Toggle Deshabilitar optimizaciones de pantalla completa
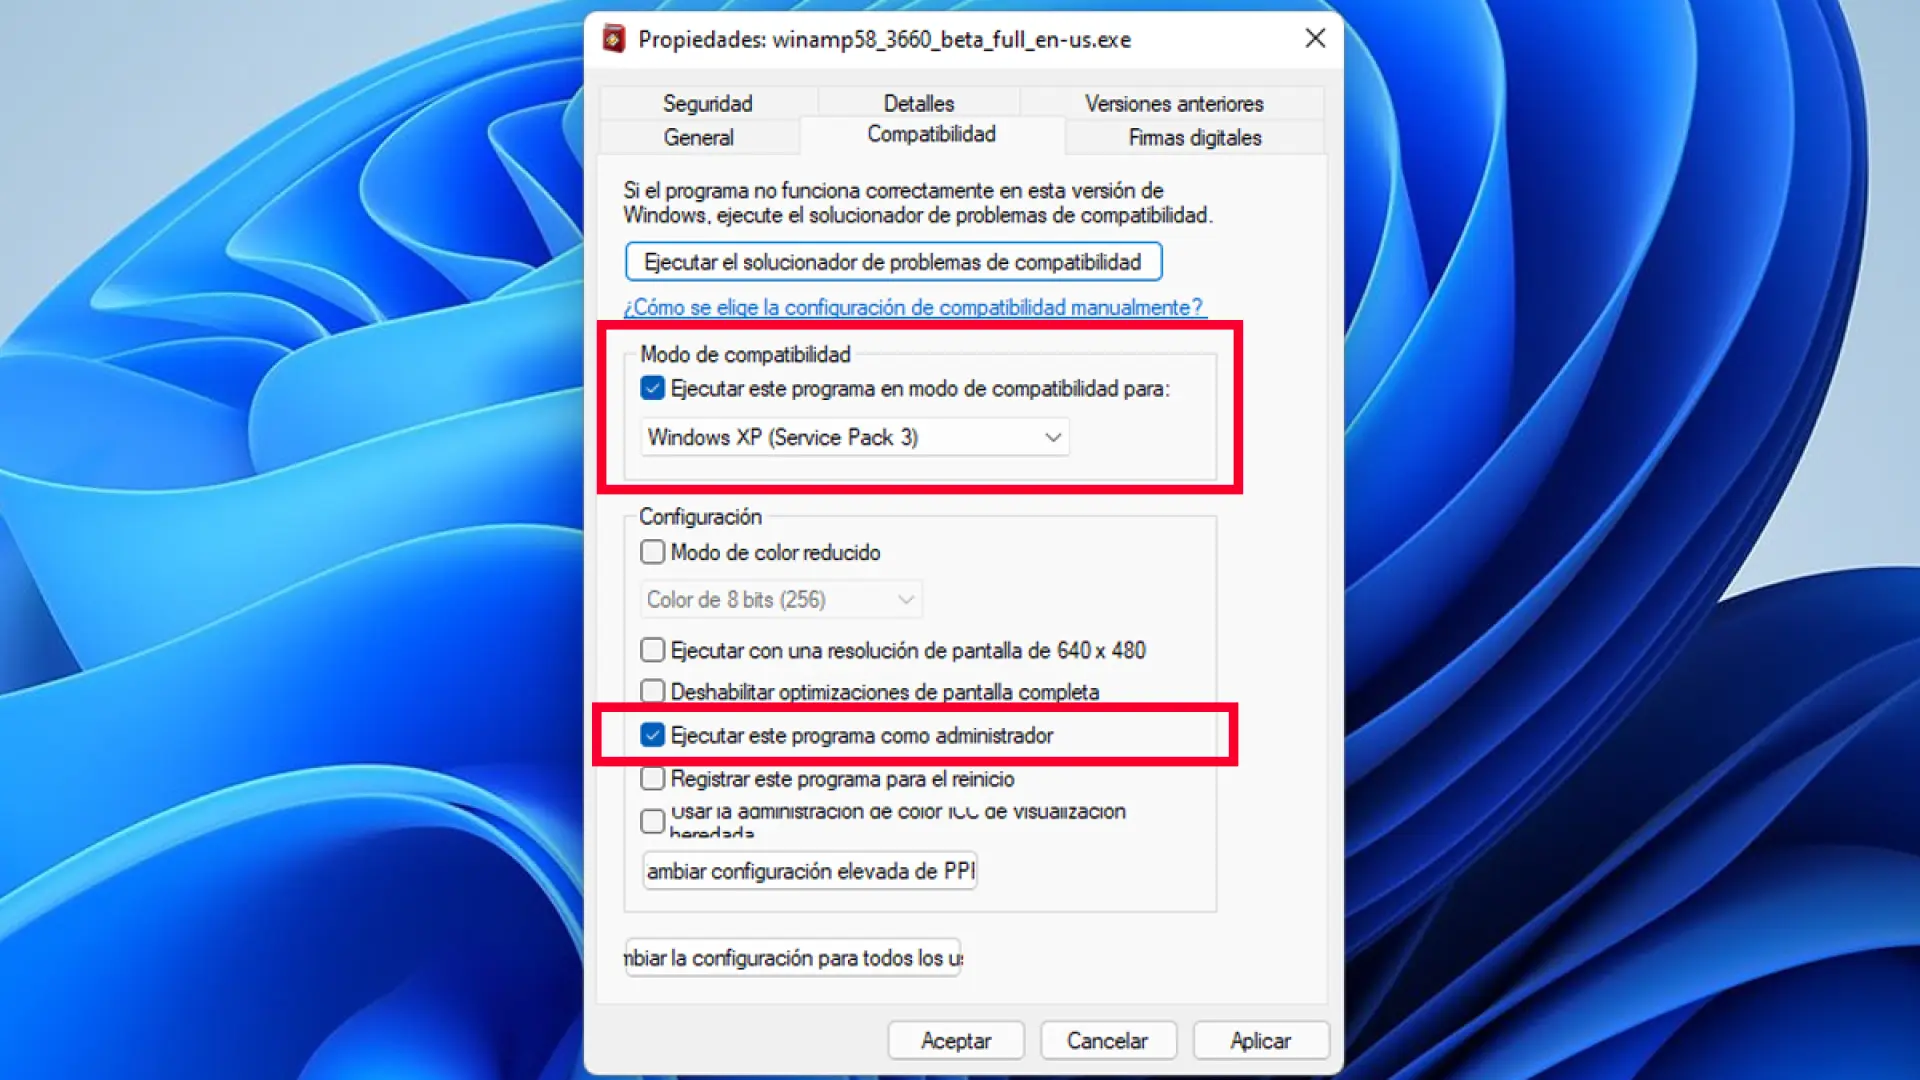This screenshot has height=1080, width=1920. pos(652,691)
